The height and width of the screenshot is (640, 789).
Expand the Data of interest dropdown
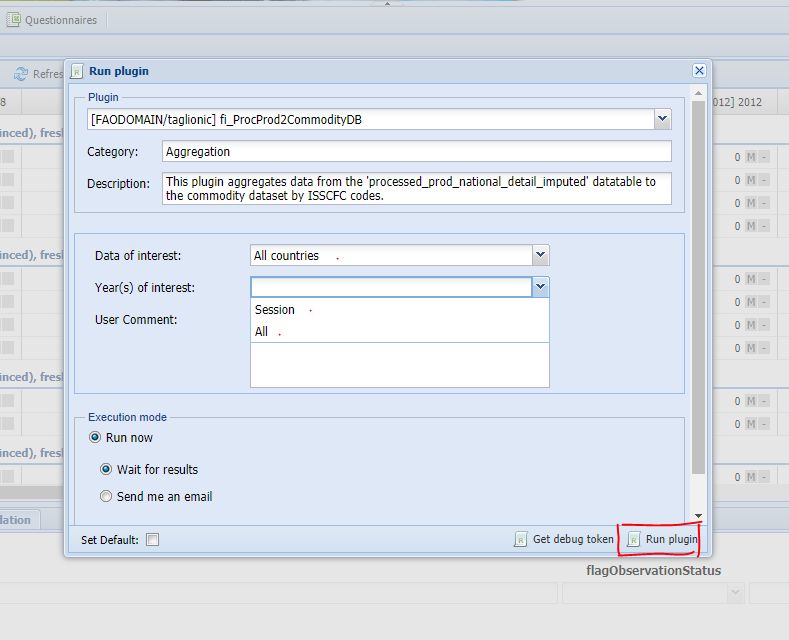click(540, 255)
